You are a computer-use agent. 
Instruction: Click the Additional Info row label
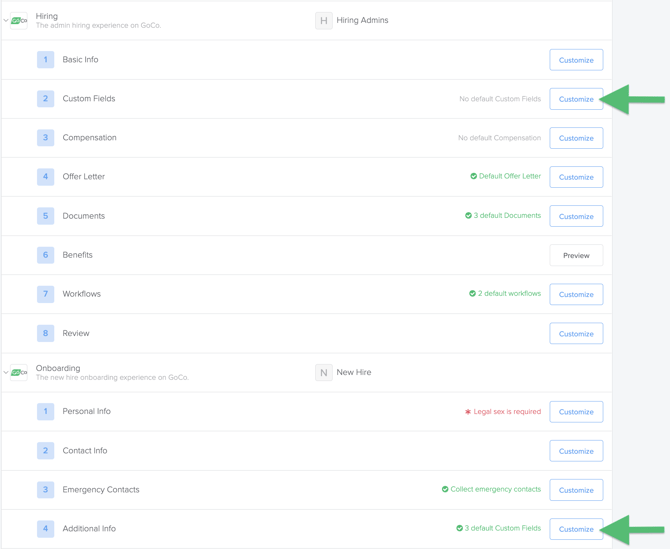pyautogui.click(x=89, y=528)
